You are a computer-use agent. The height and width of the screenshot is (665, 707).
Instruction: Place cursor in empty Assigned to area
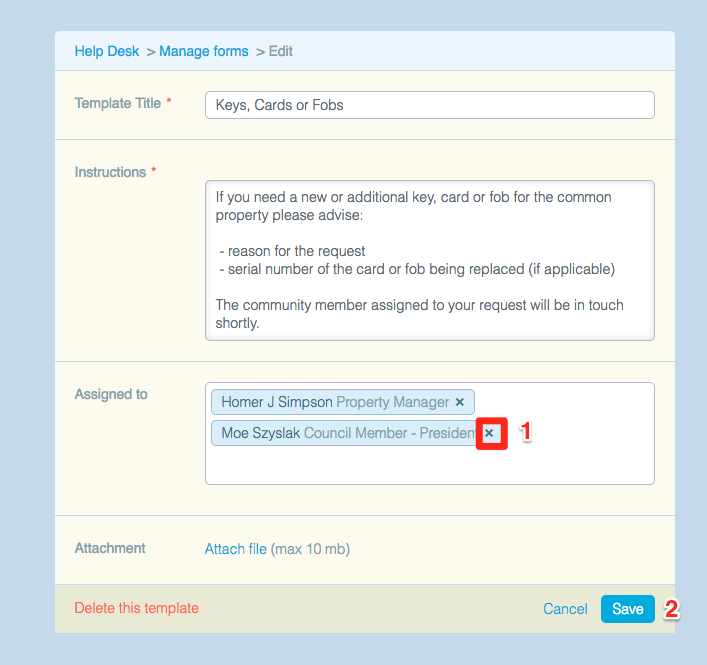click(430, 467)
